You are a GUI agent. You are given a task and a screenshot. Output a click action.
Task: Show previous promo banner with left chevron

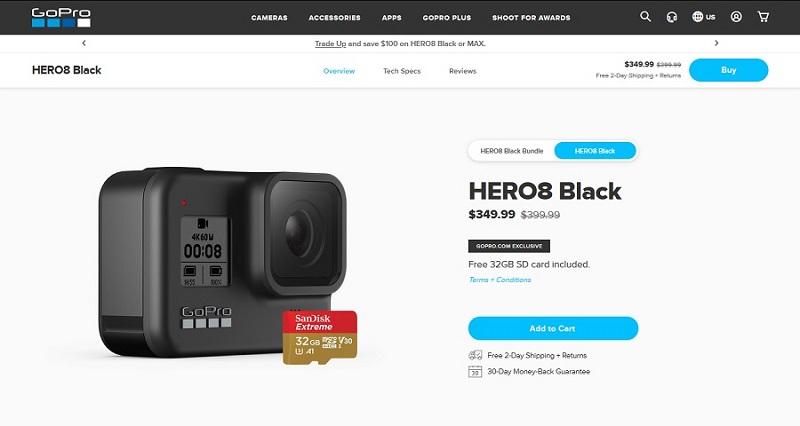point(84,43)
